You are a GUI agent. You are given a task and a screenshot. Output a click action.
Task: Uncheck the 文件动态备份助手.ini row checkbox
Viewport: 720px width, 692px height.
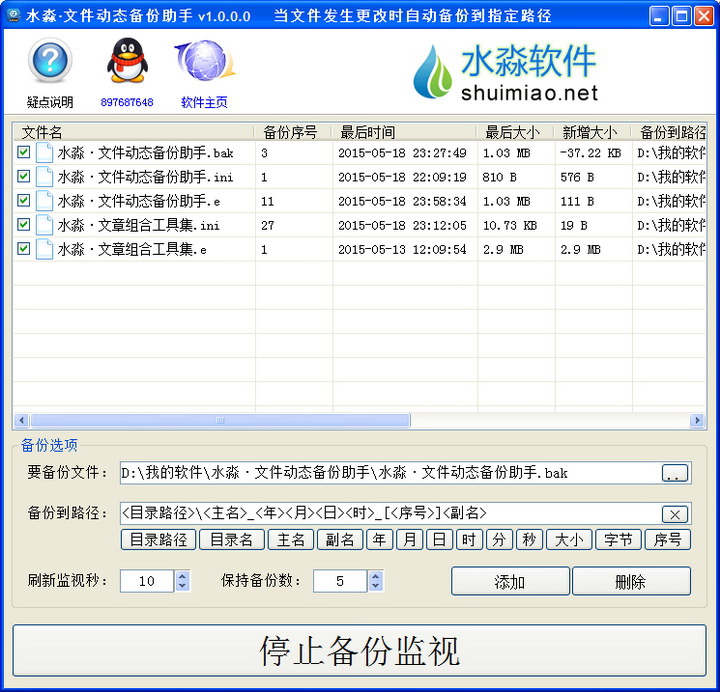click(23, 176)
